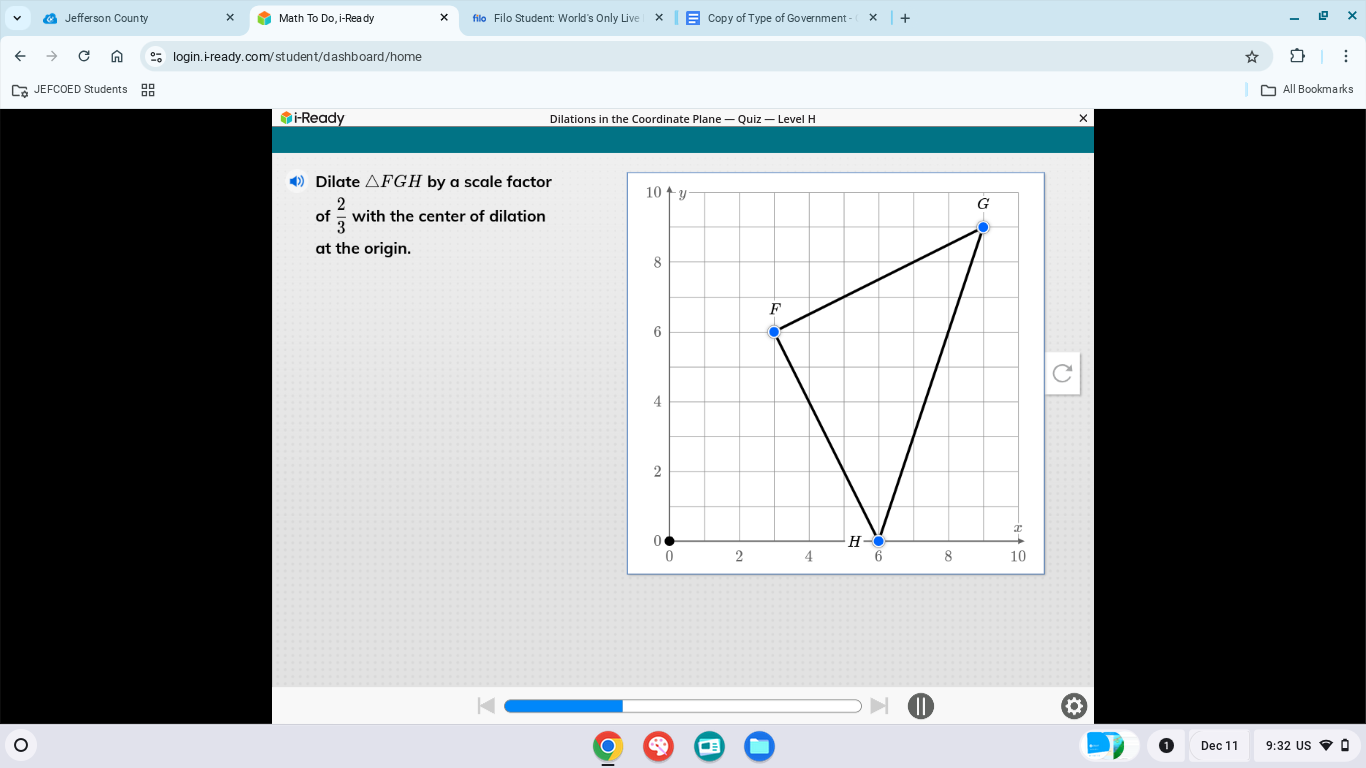This screenshot has width=1366, height=768.
Task: Click the i-Ready logo in the quiz header
Action: click(313, 118)
